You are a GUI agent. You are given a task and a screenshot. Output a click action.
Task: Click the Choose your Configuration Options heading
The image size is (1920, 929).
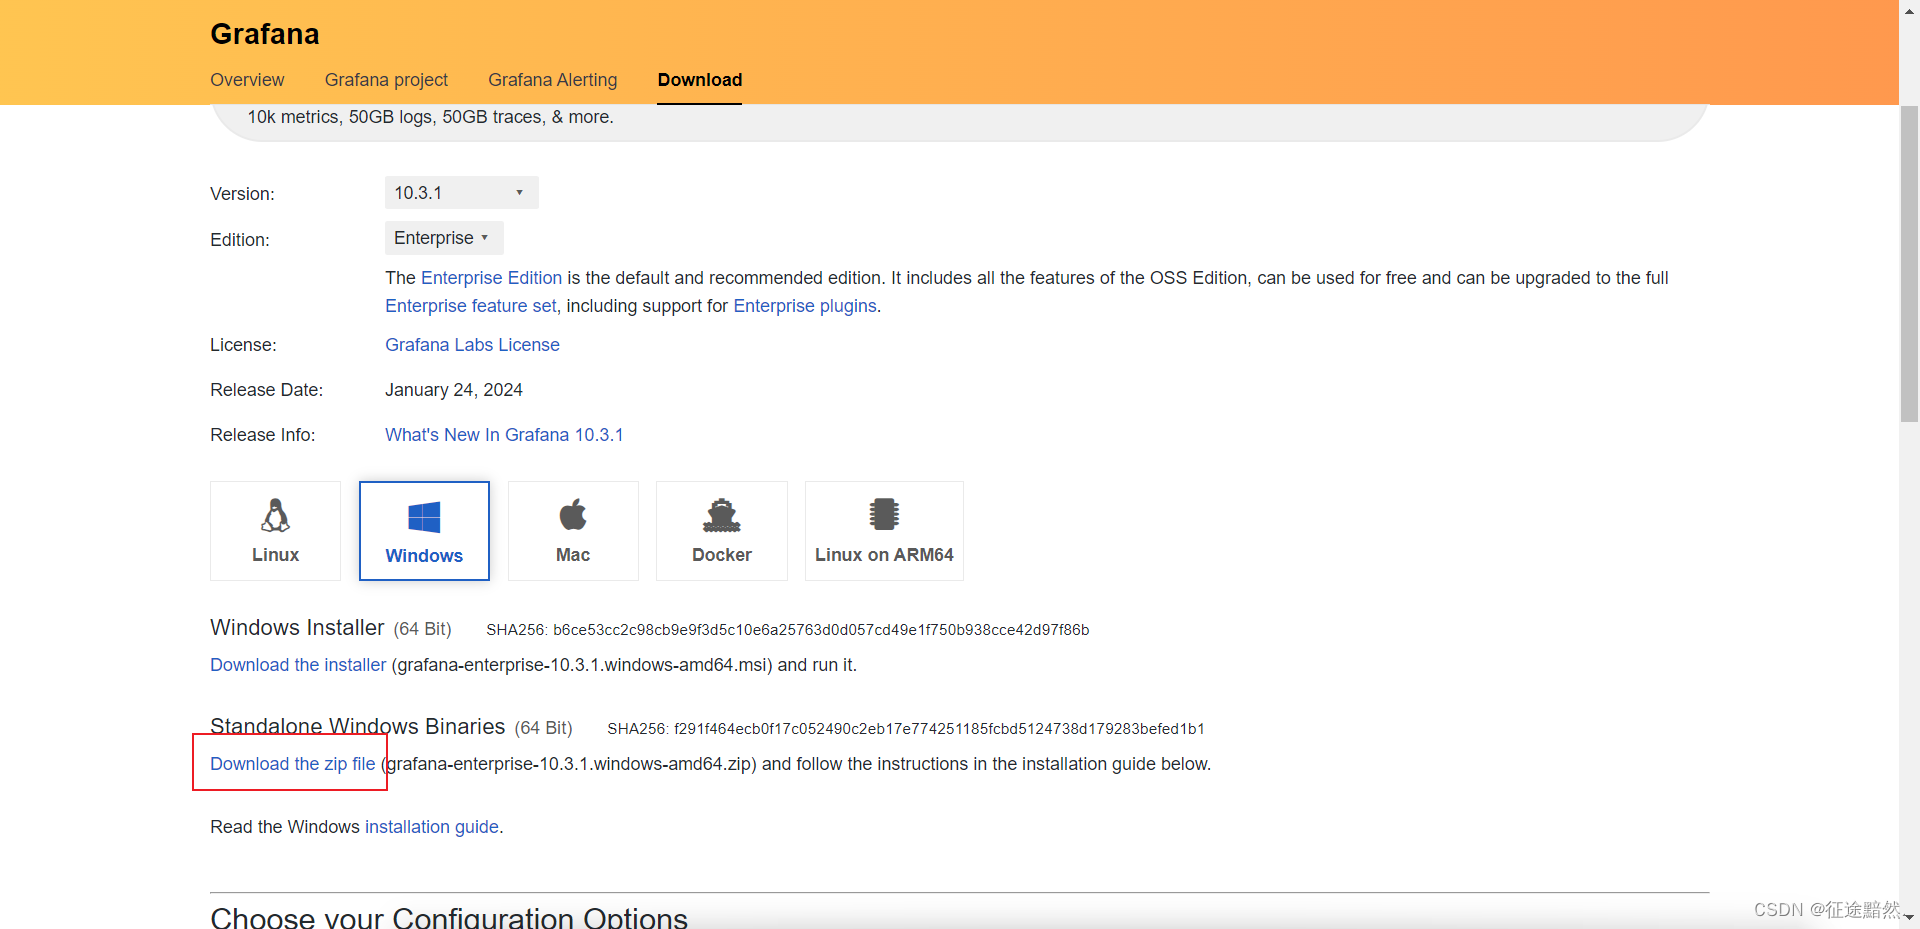[x=449, y=918]
